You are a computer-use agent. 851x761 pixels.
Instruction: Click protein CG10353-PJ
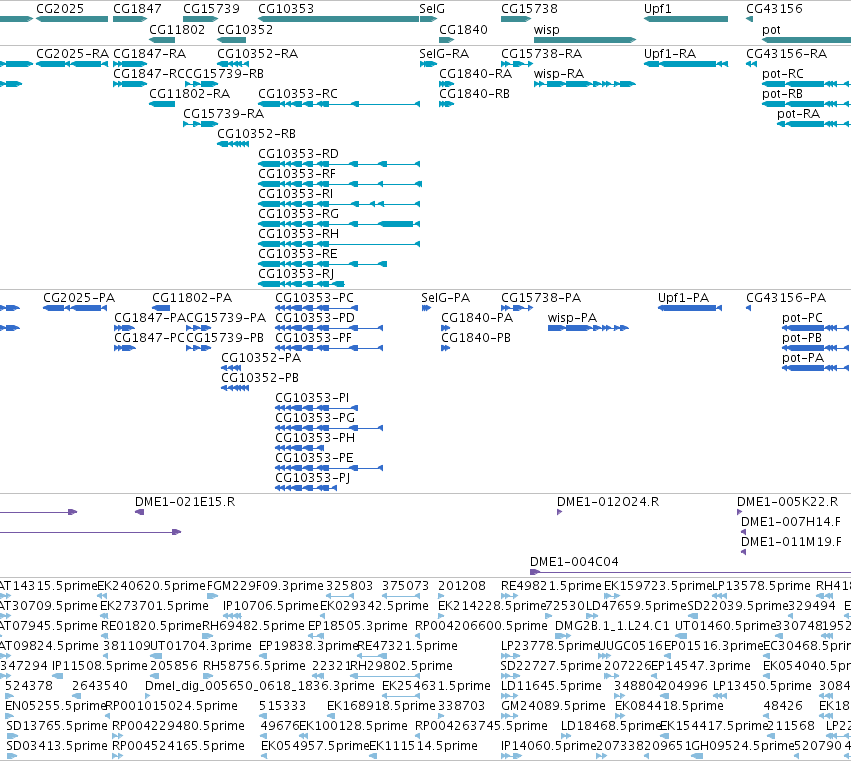(306, 488)
